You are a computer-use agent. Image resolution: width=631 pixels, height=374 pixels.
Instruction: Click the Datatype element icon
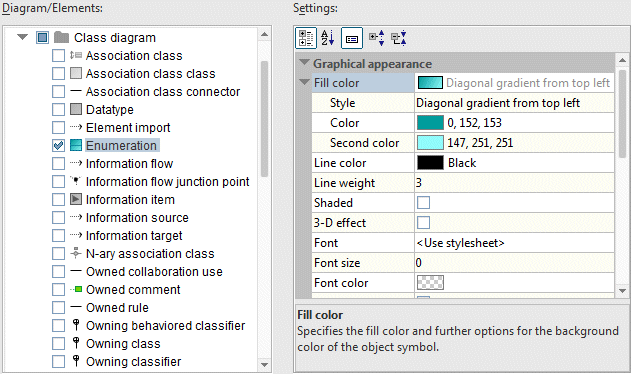click(76, 109)
